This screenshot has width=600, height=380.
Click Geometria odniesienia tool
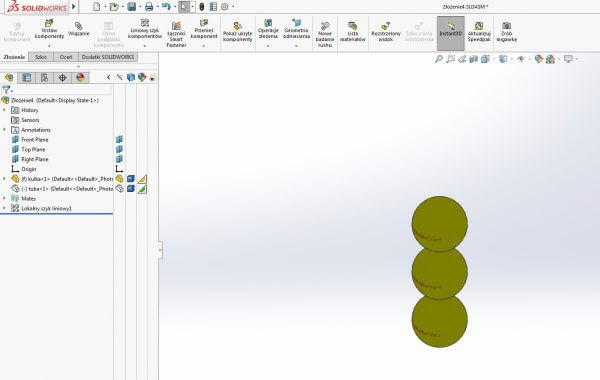[x=297, y=29]
